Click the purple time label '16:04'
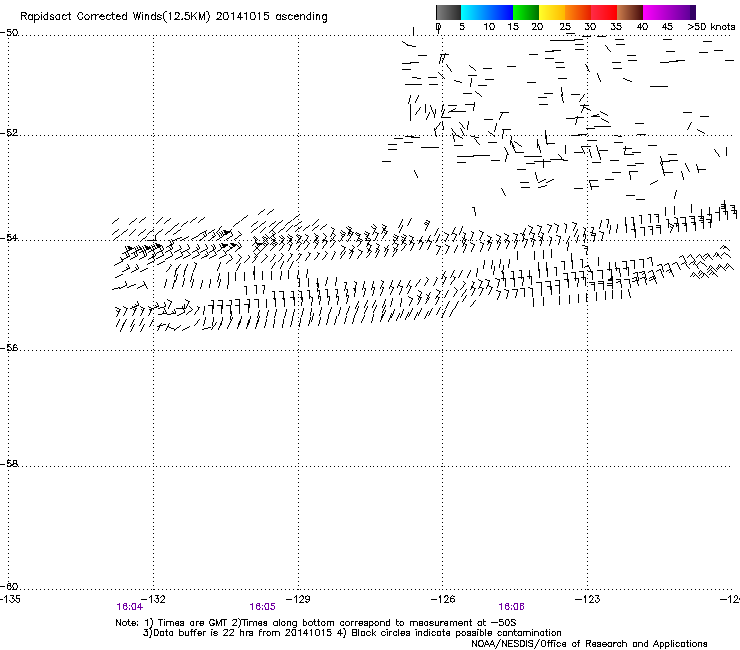This screenshot has width=740, height=650. (x=129, y=607)
